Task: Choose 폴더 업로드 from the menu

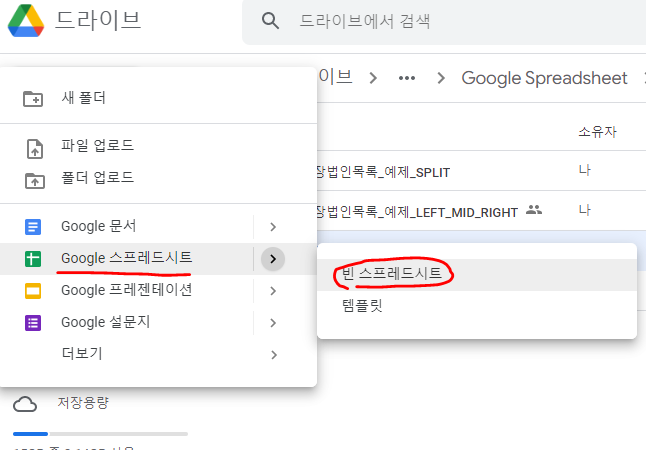Action: point(158,178)
